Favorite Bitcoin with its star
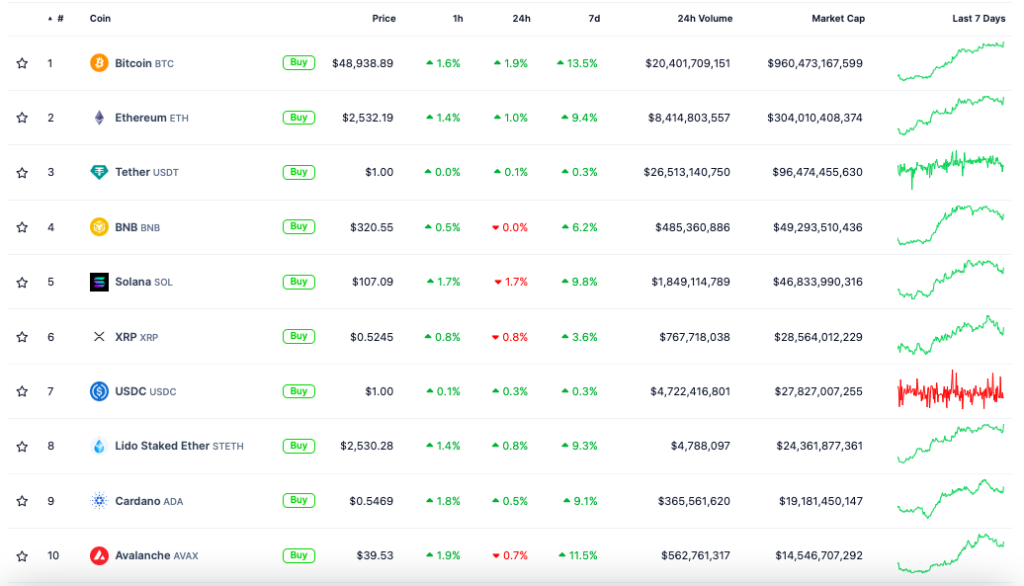The width and height of the screenshot is (1024, 586). click(x=22, y=64)
